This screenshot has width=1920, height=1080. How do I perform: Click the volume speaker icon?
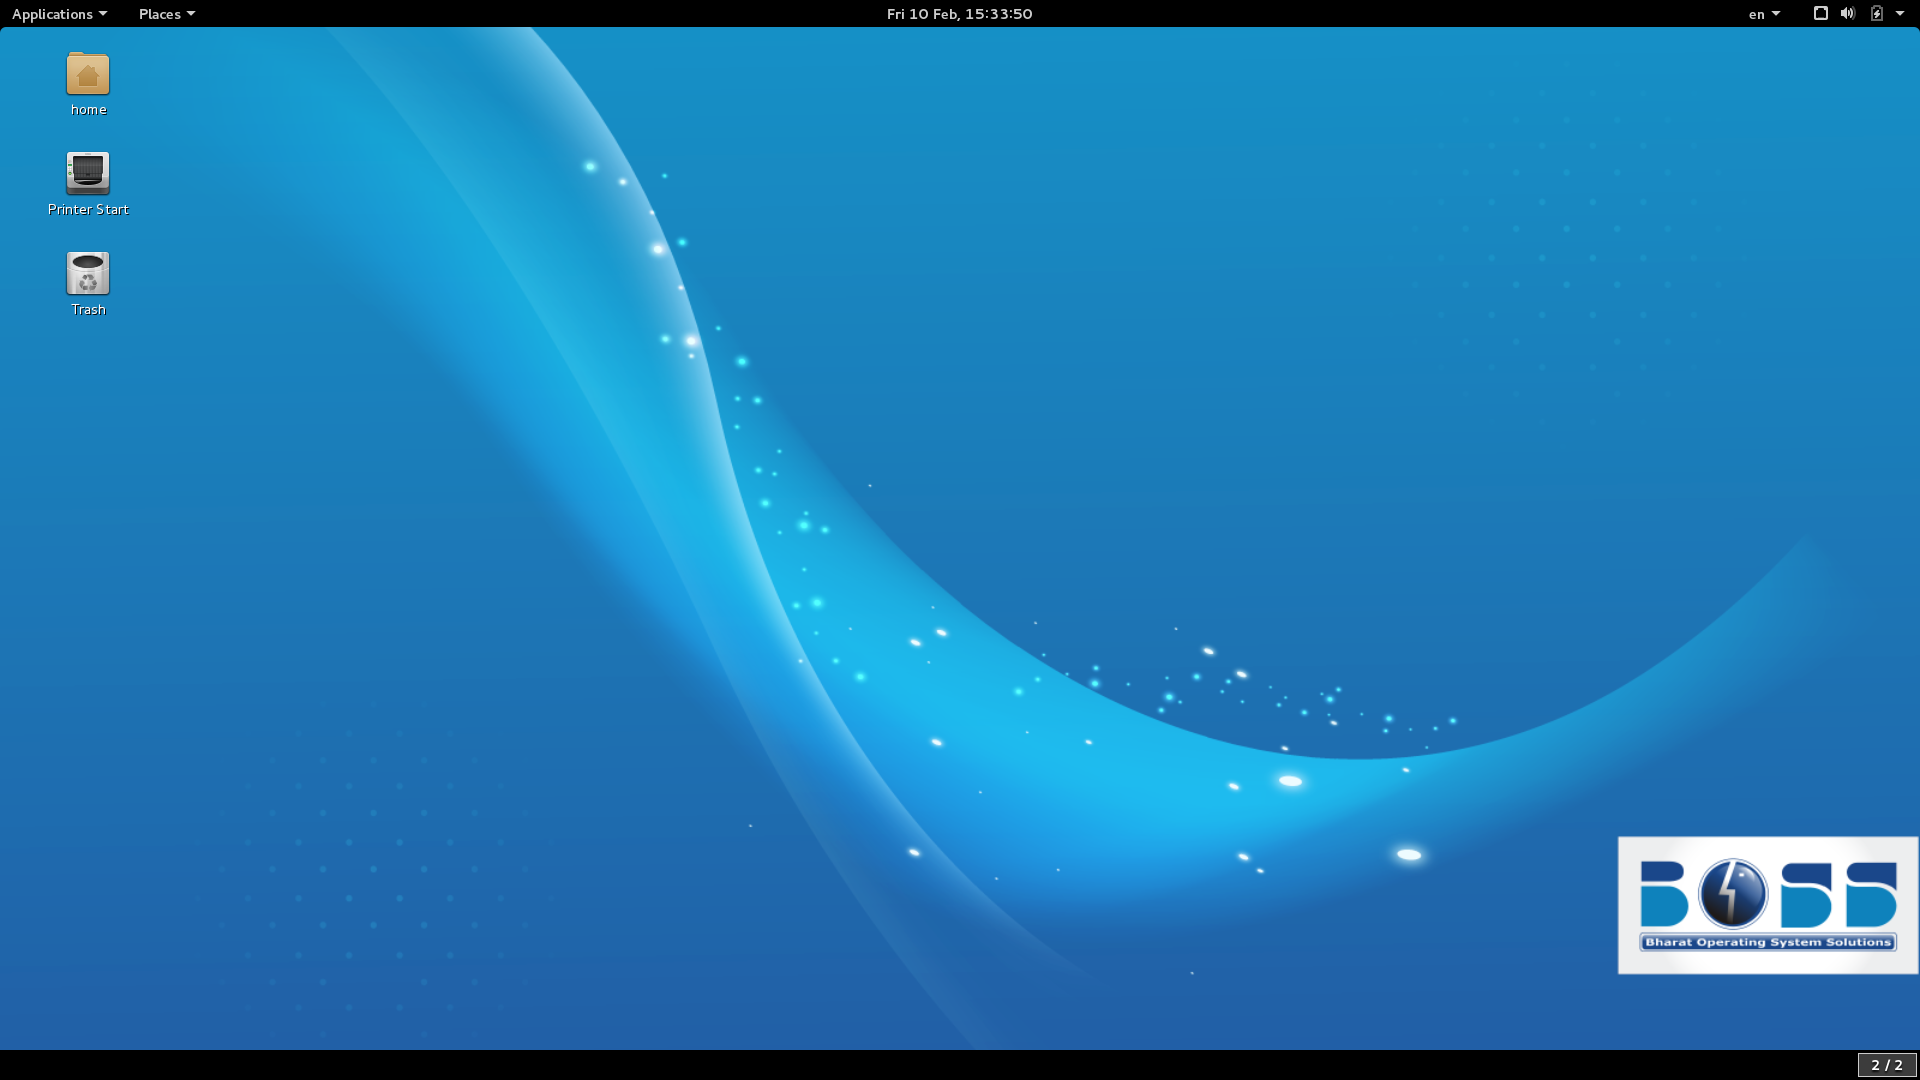point(1847,14)
